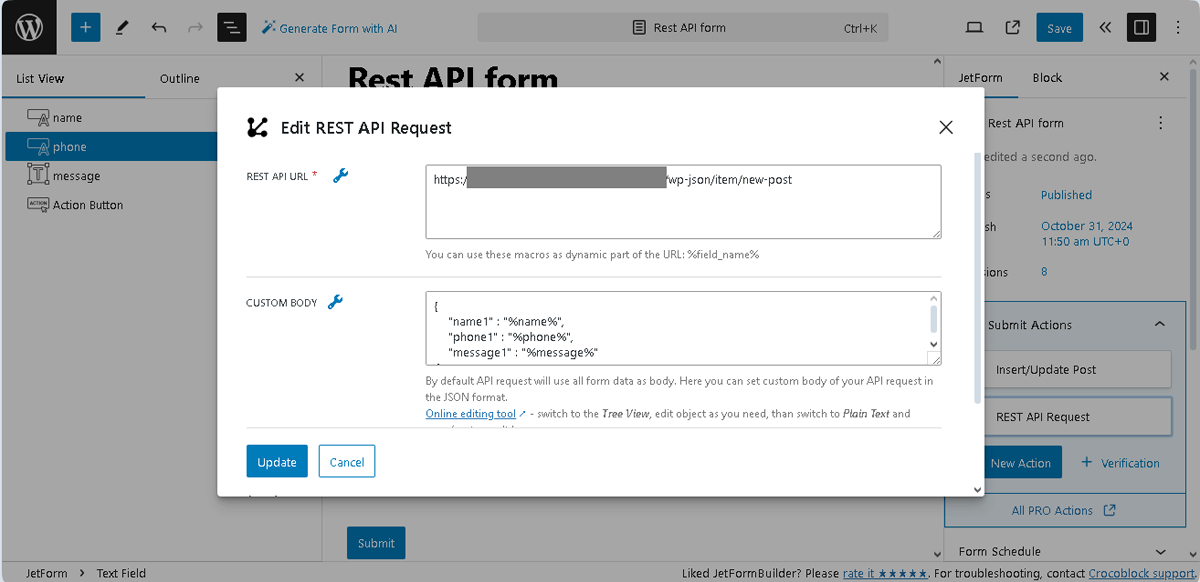Screen dimensions: 1200x582
Task: Select Text Field in the breadcrumb
Action: (x=121, y=573)
